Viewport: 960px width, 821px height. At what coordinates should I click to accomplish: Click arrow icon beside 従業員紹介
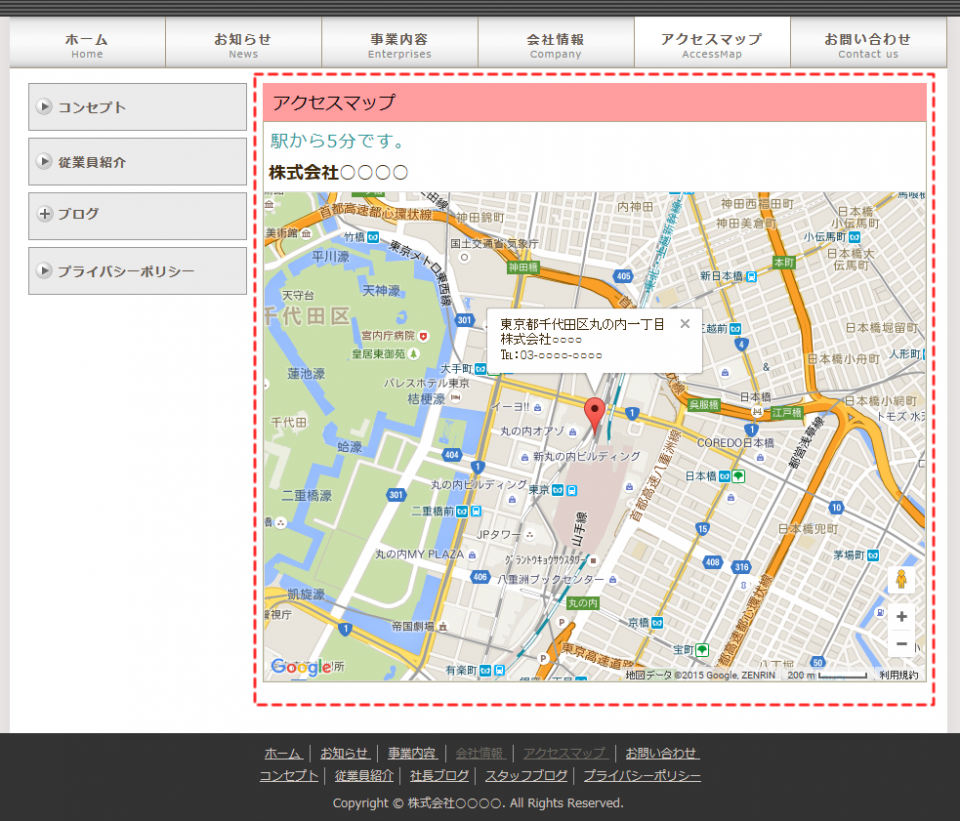point(44,161)
